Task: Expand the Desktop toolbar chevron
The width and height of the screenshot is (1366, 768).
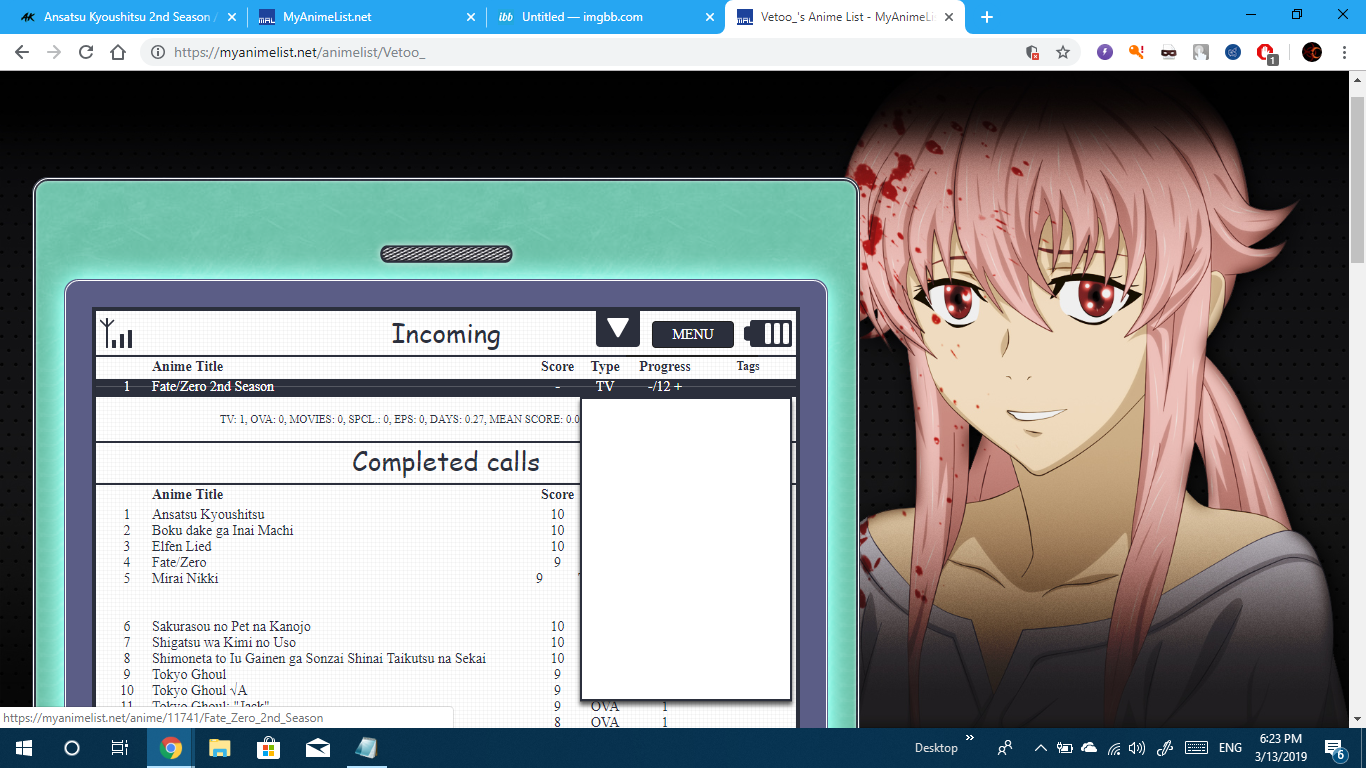Action: [968, 739]
